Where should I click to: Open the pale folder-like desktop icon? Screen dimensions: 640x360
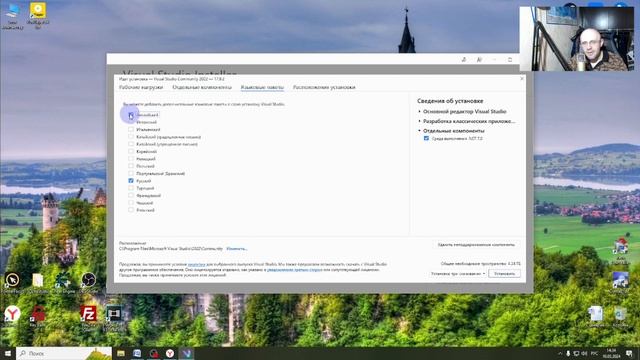(x=38, y=283)
